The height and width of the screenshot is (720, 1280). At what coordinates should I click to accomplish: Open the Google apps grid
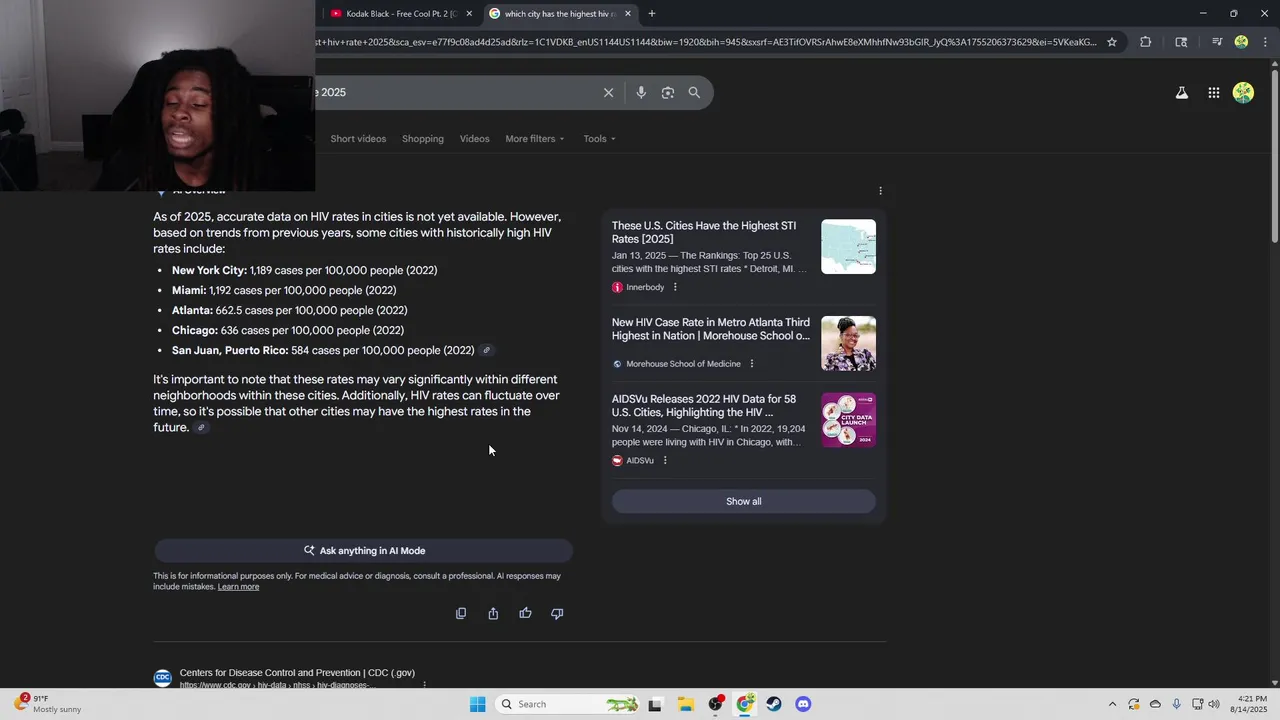[x=1213, y=93]
